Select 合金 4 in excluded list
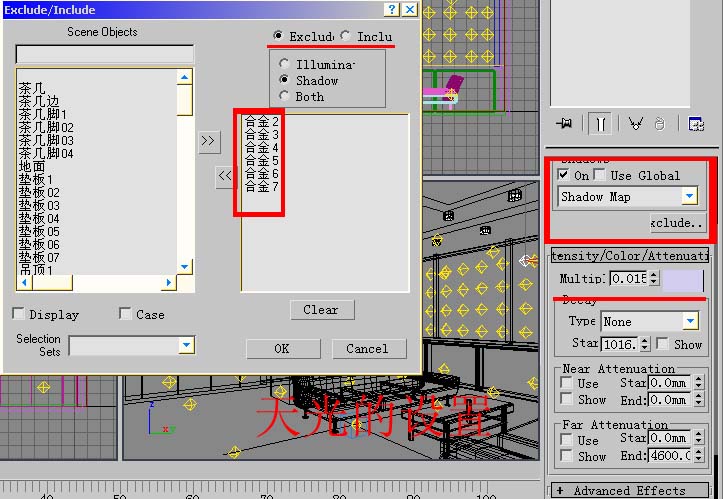This screenshot has width=723, height=499. click(261, 148)
